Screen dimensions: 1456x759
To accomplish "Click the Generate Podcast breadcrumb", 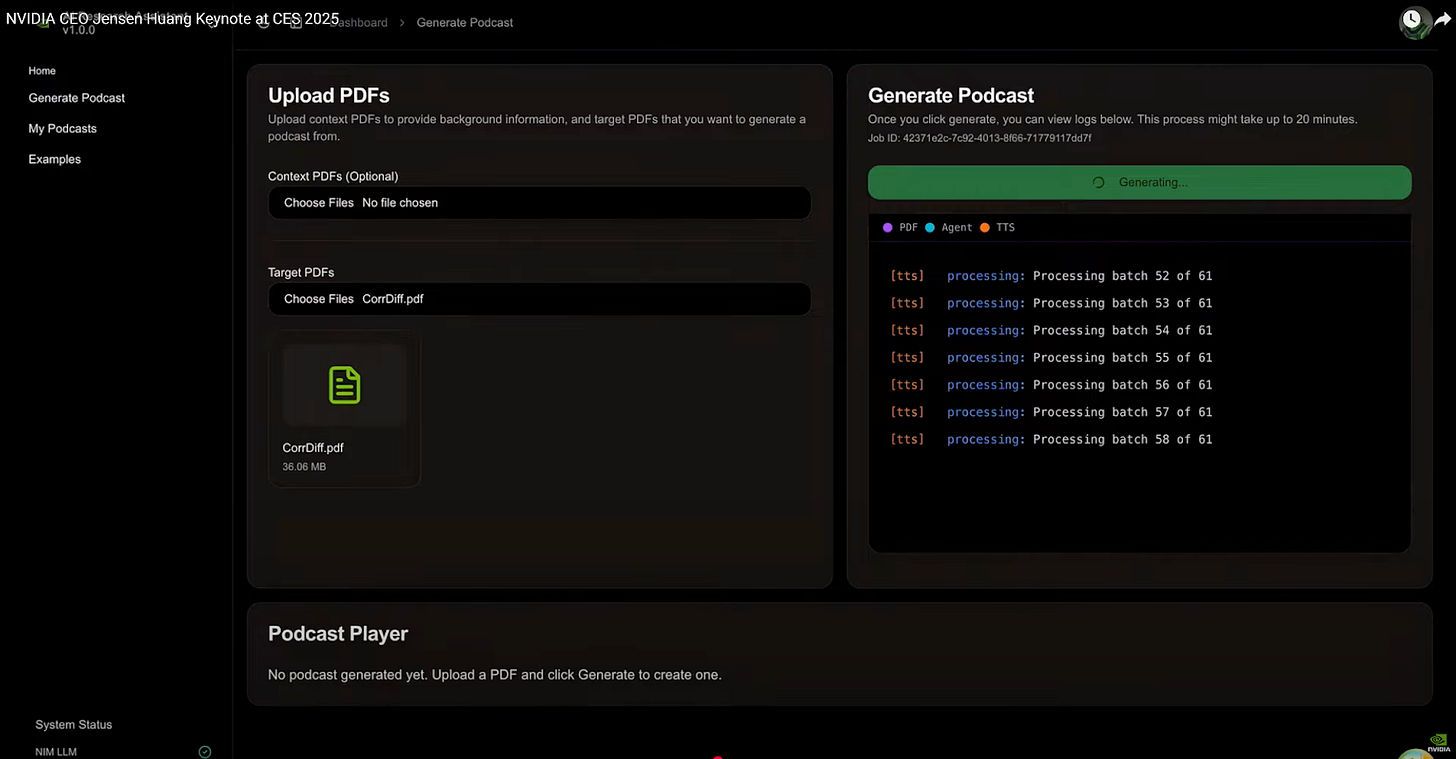I will coord(464,22).
